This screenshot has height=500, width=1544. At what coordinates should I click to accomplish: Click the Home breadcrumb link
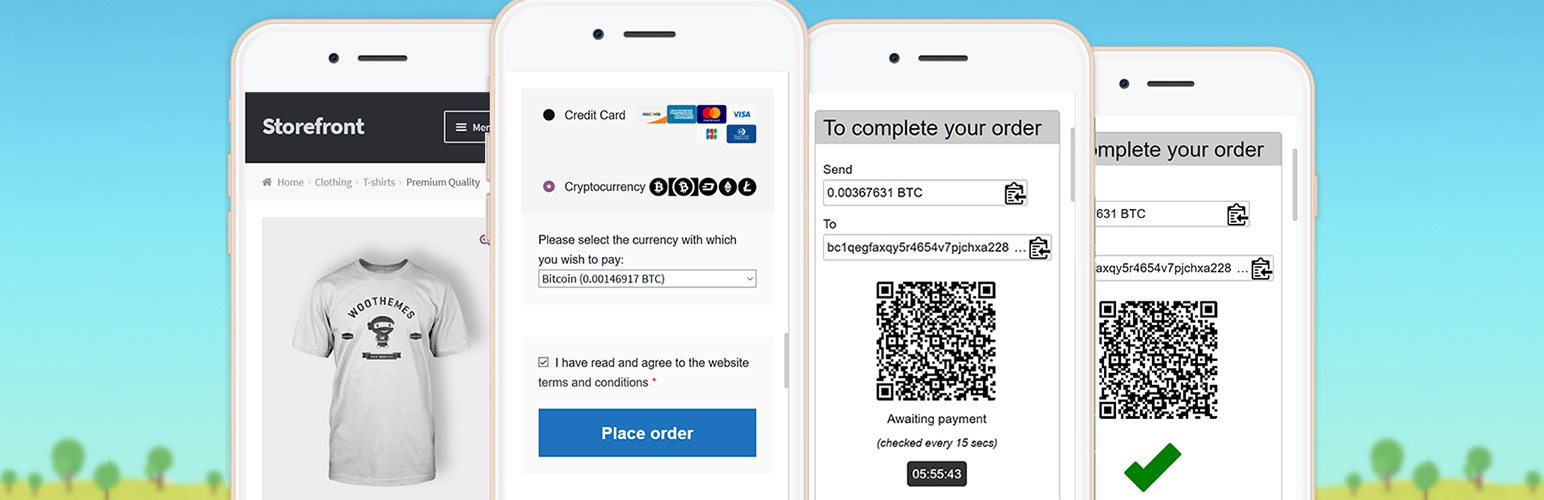click(x=290, y=183)
